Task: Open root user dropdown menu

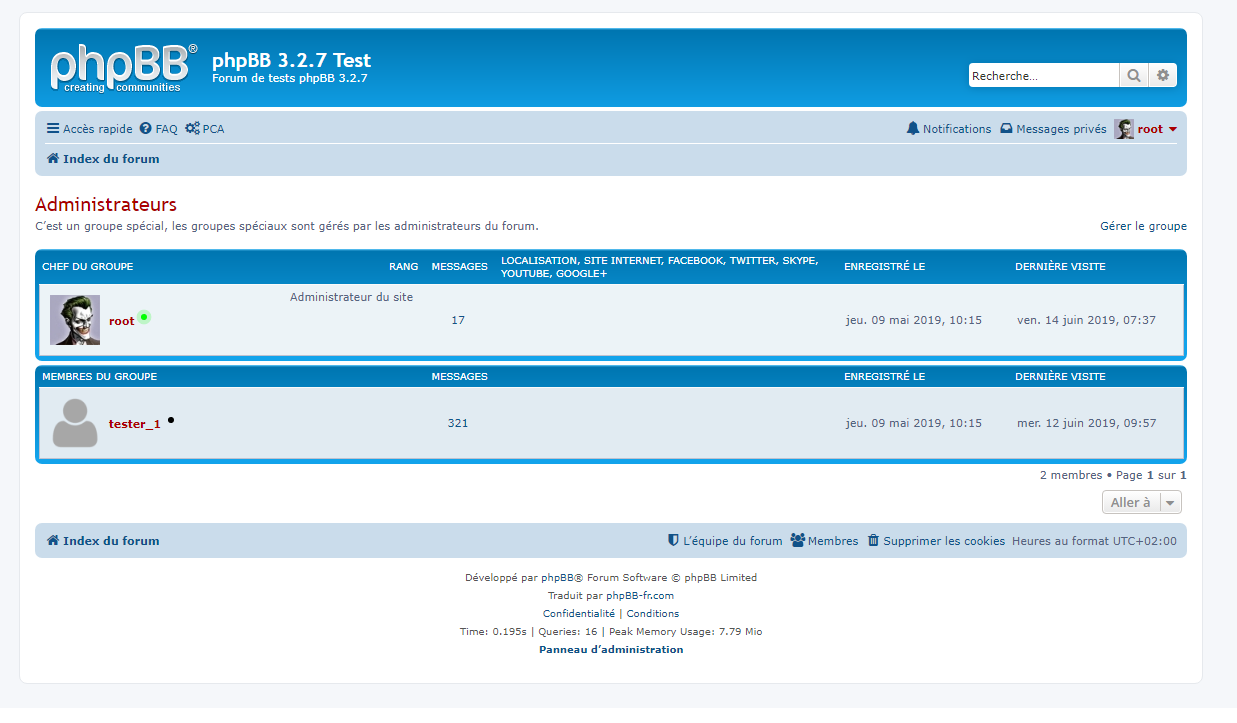Action: 1148,129
